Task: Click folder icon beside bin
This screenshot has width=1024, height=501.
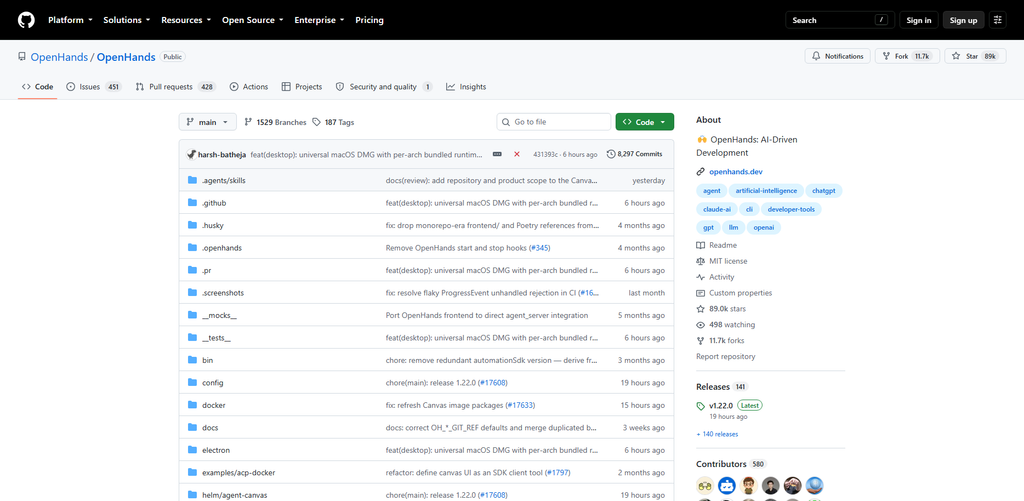Action: (192, 359)
